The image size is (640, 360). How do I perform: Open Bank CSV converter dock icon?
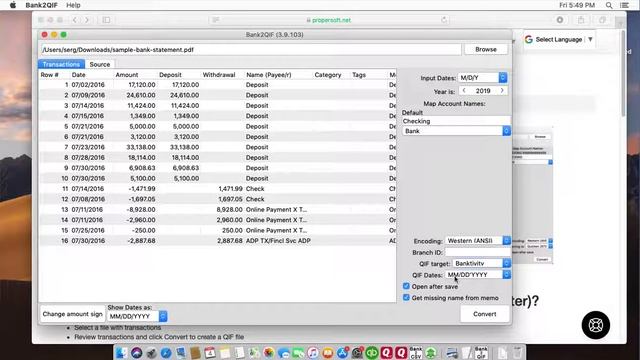(416, 352)
